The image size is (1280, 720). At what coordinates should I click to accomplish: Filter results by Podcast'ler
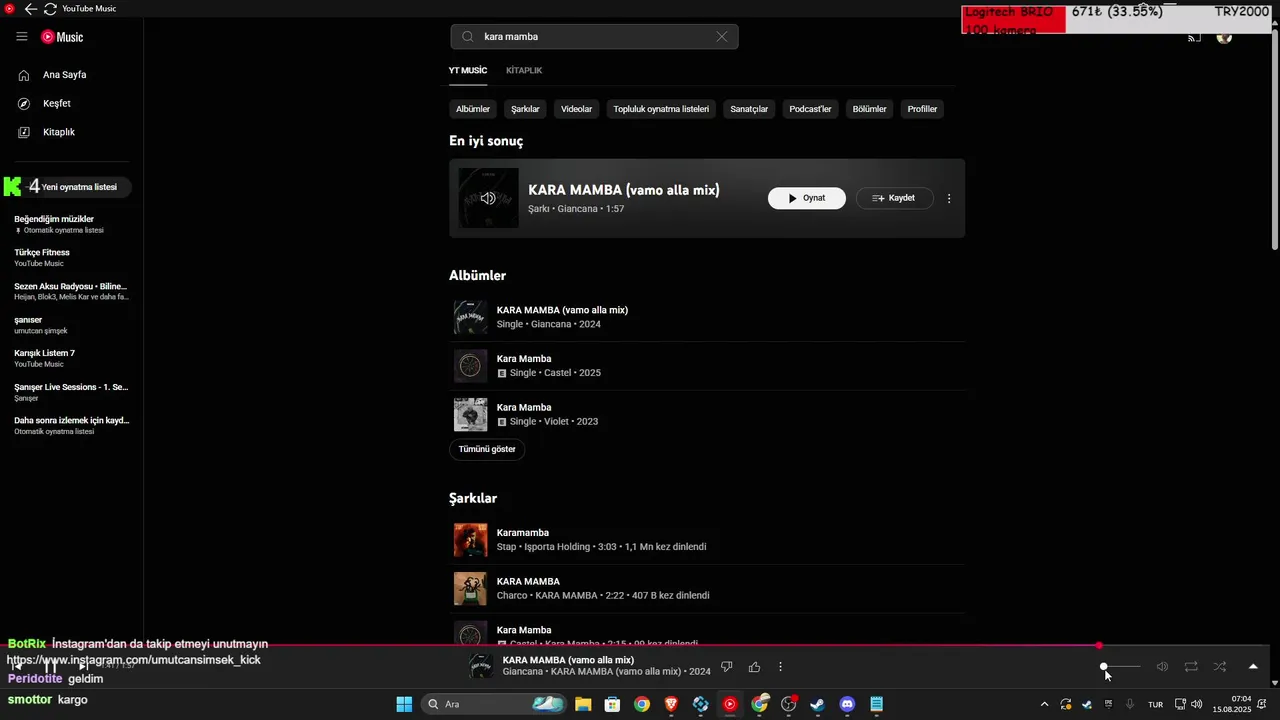coord(810,109)
